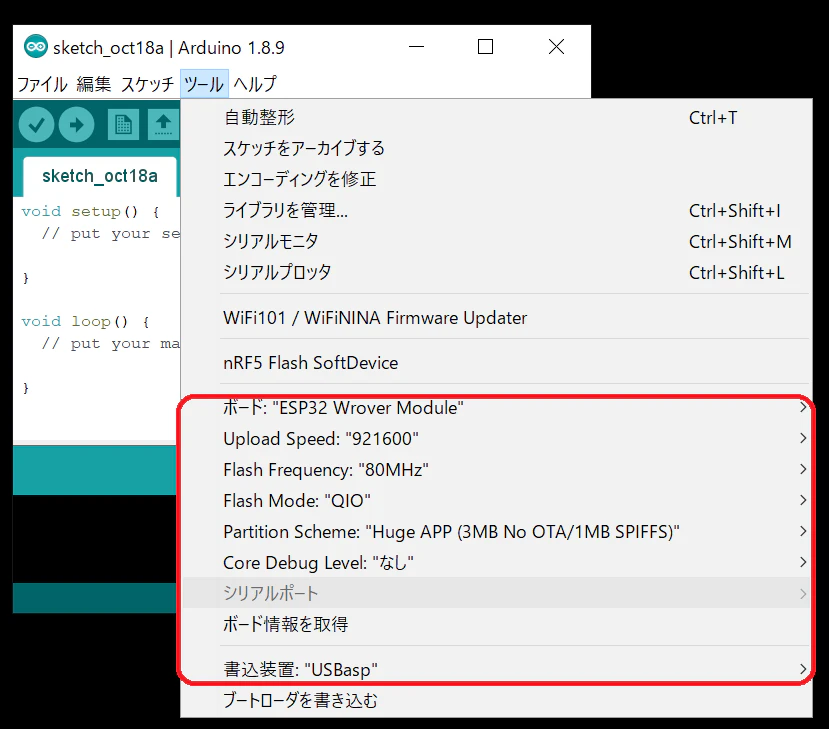Close the Arduino window

(x=556, y=47)
